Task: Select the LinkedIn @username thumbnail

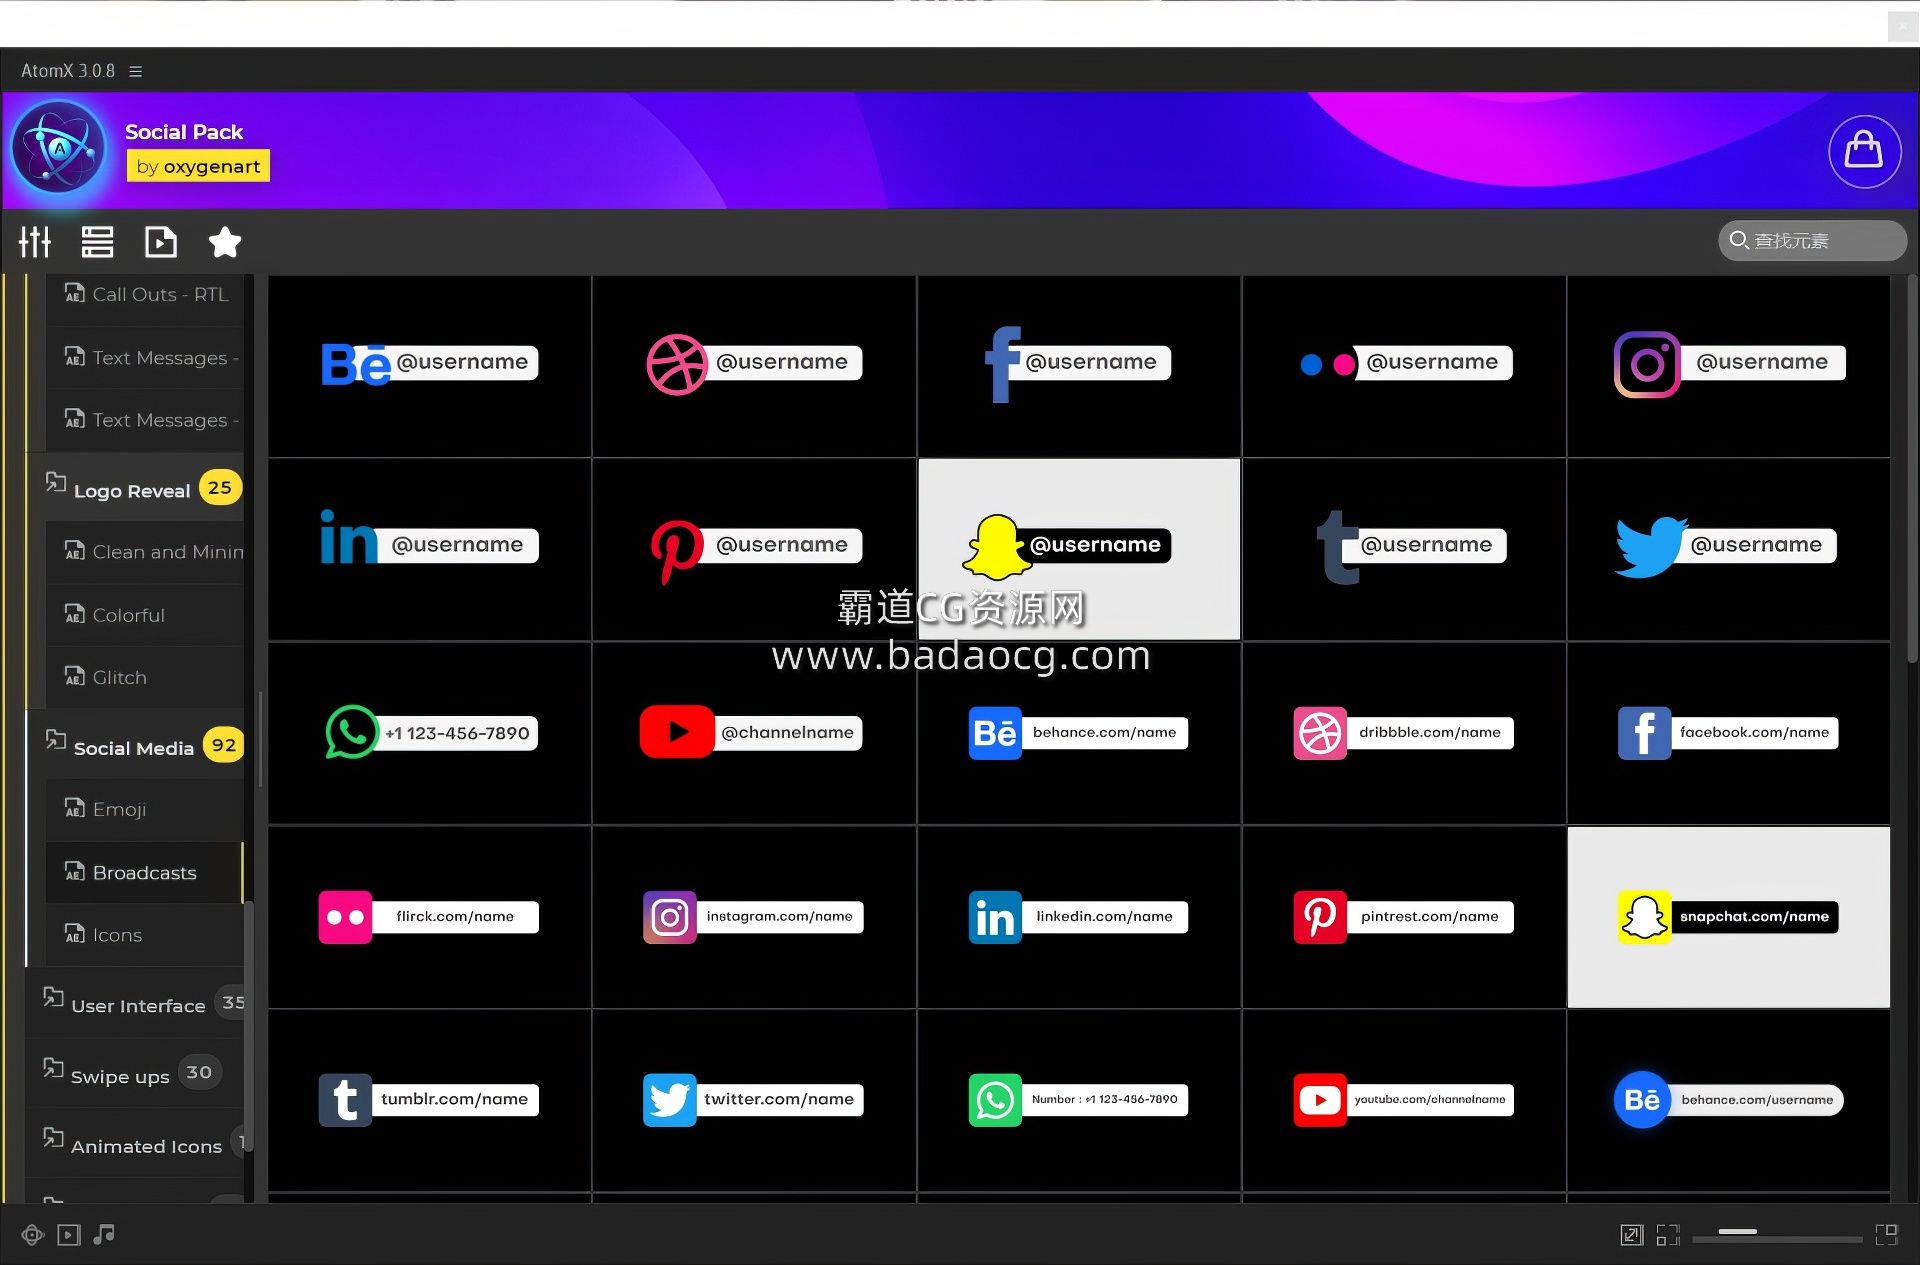Action: (x=429, y=549)
